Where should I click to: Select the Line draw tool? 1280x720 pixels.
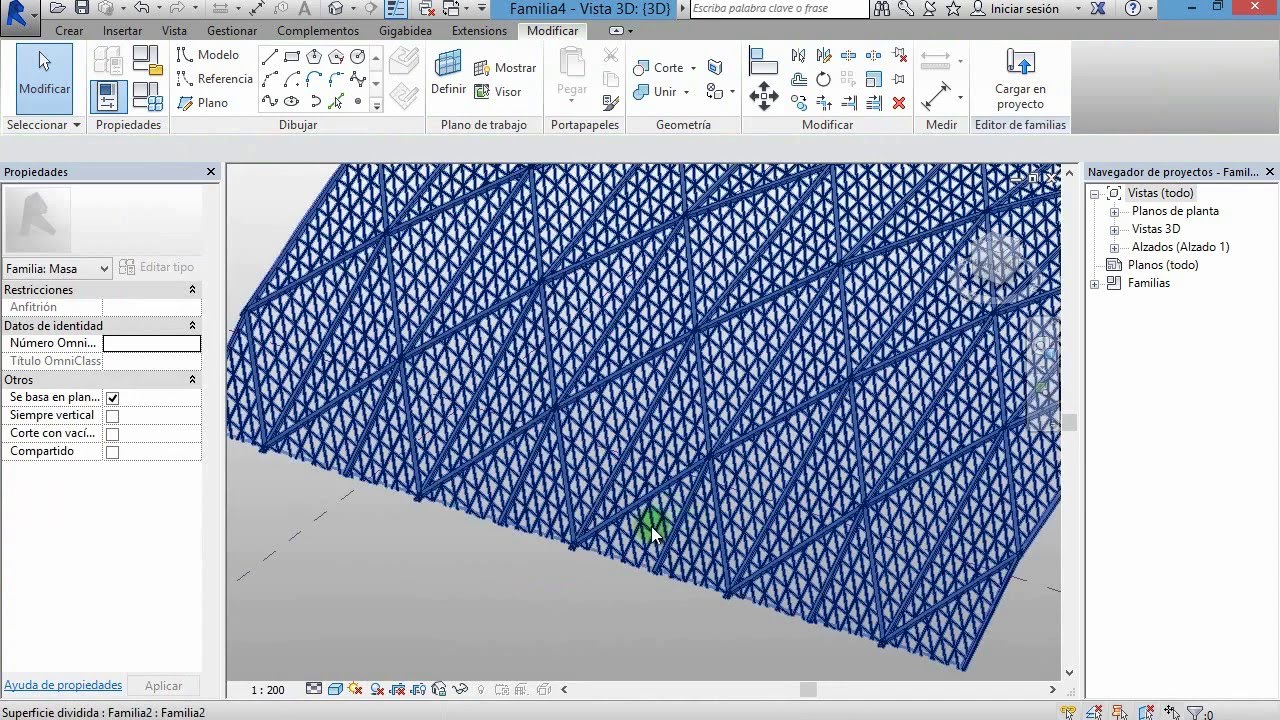[x=270, y=57]
